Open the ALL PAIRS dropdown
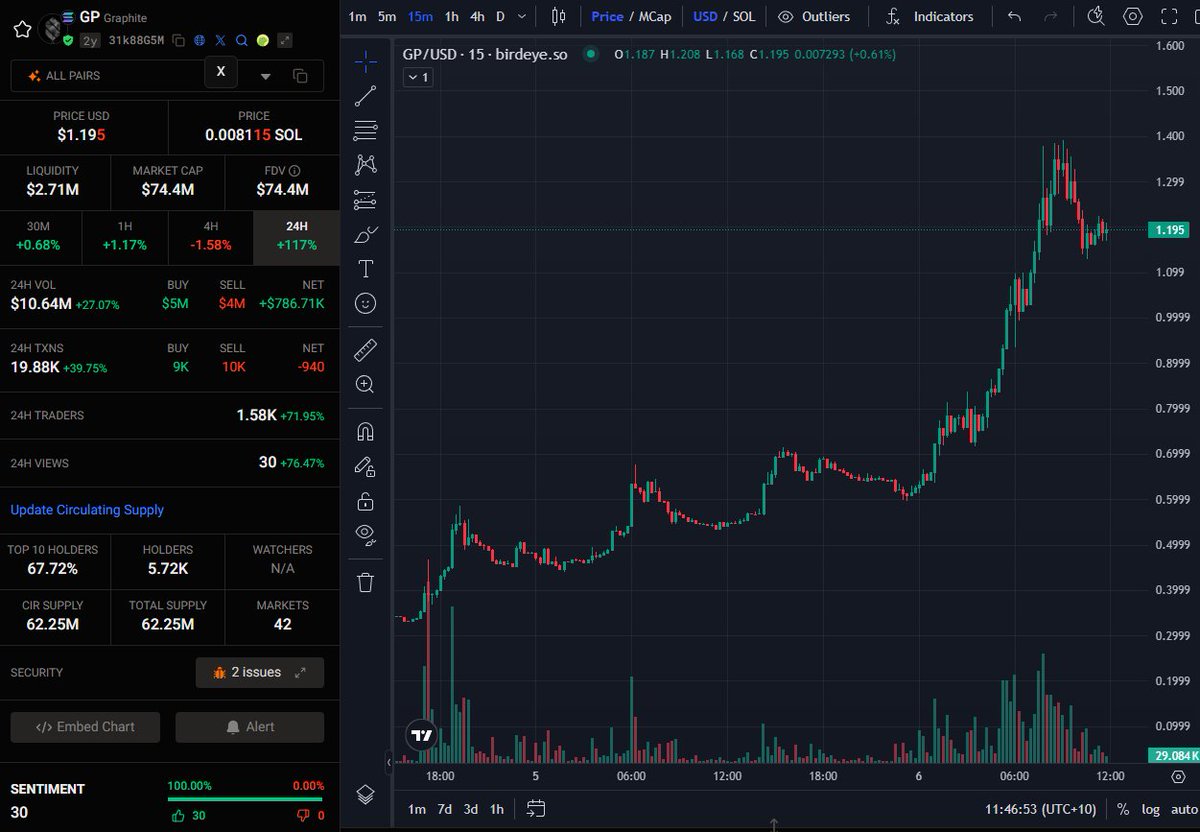 (x=266, y=76)
